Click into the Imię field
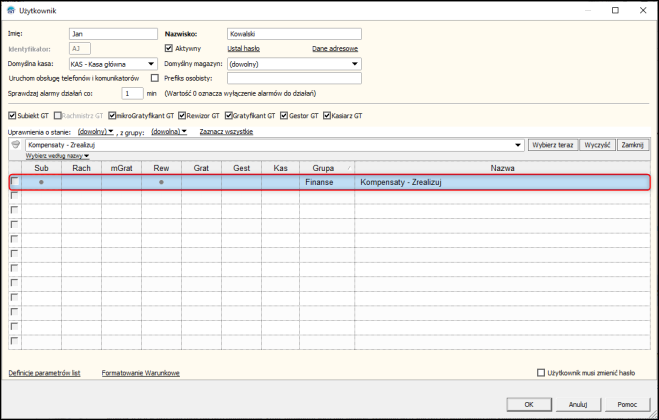The image size is (659, 420). tap(113, 34)
